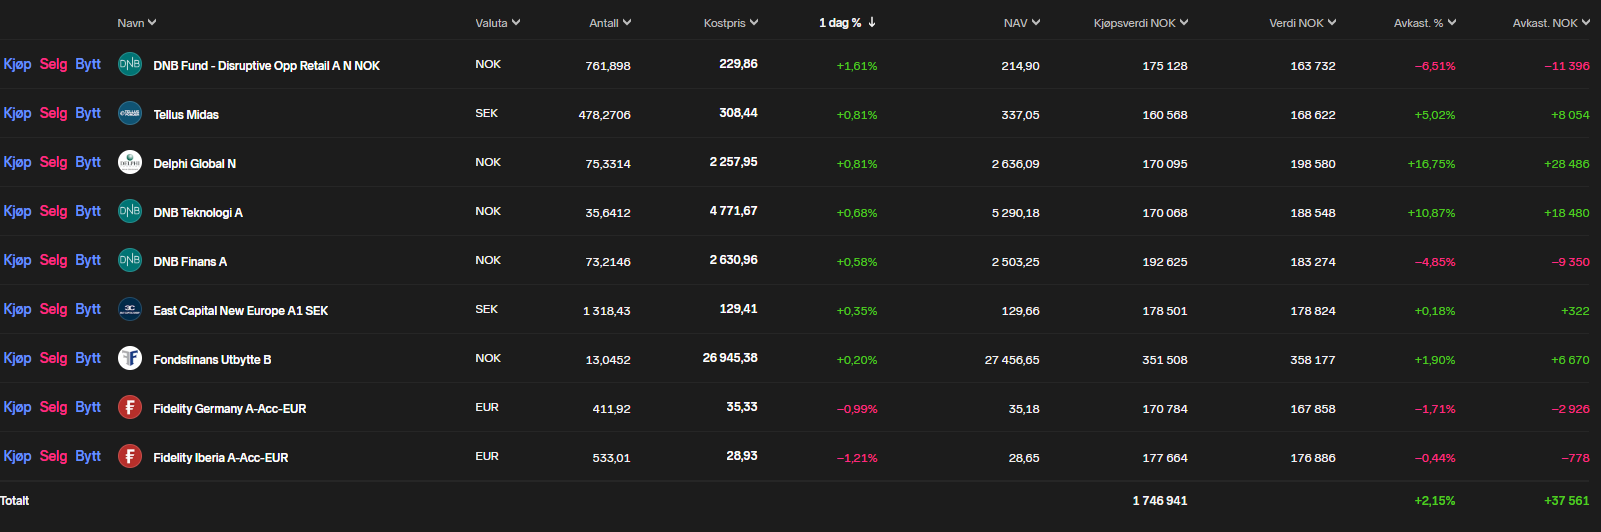The height and width of the screenshot is (532, 1601).
Task: Click Bytt for Fidelity Iberia A-Acc-EUR
Action: pyautogui.click(x=88, y=456)
